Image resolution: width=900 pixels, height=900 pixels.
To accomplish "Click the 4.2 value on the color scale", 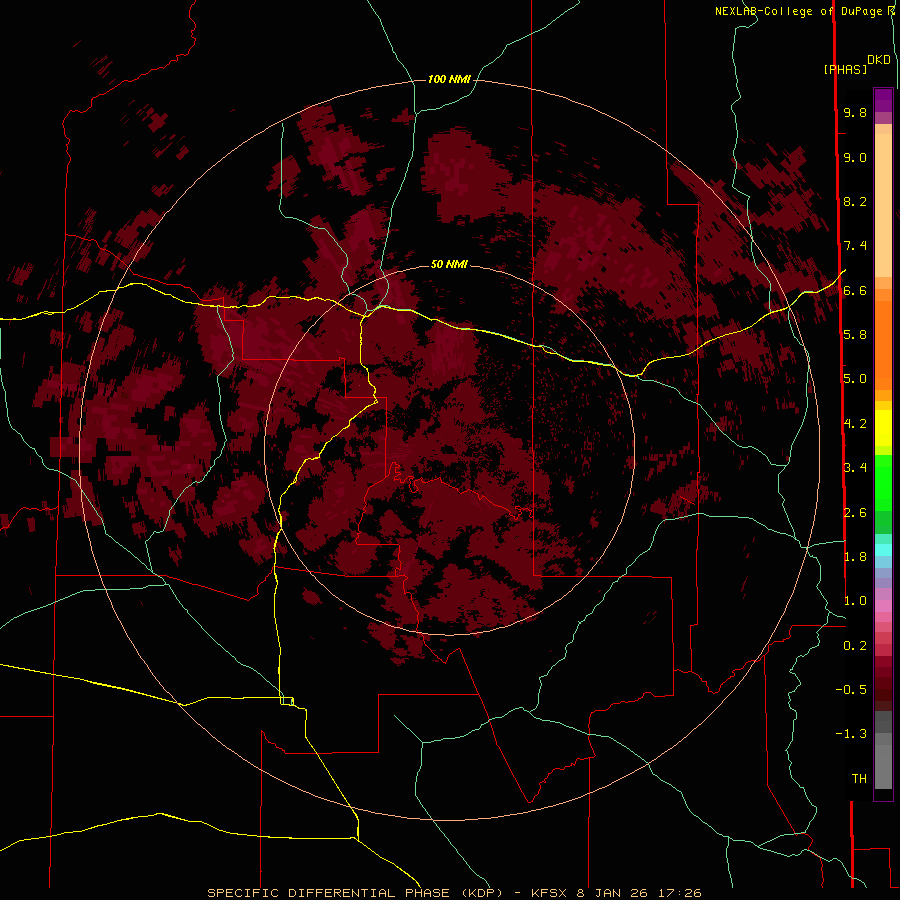I will (855, 424).
